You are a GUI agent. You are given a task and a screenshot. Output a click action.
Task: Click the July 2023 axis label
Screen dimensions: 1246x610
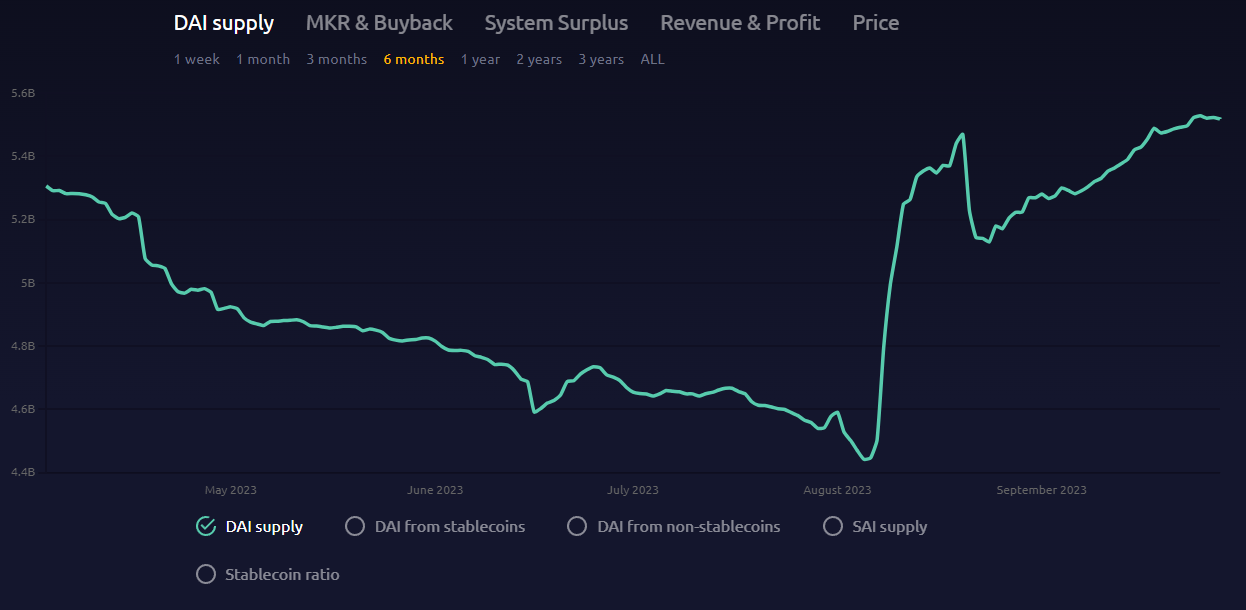pos(633,490)
